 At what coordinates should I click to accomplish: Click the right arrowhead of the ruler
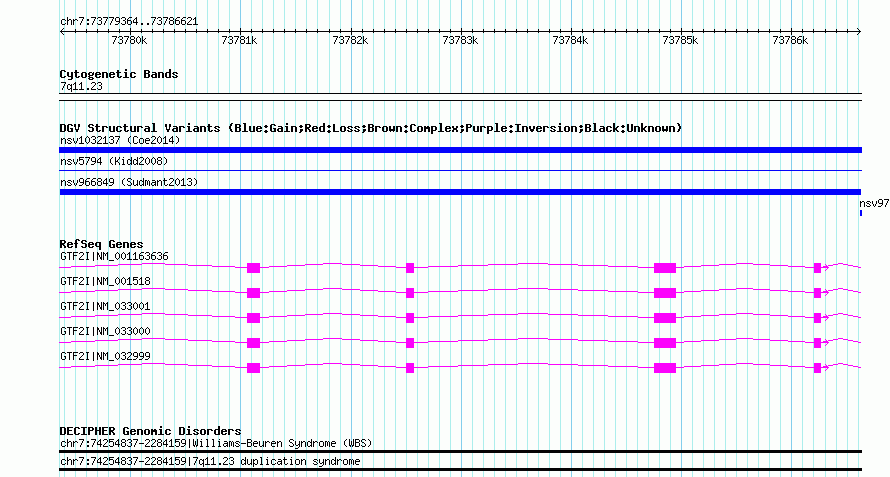[859, 32]
